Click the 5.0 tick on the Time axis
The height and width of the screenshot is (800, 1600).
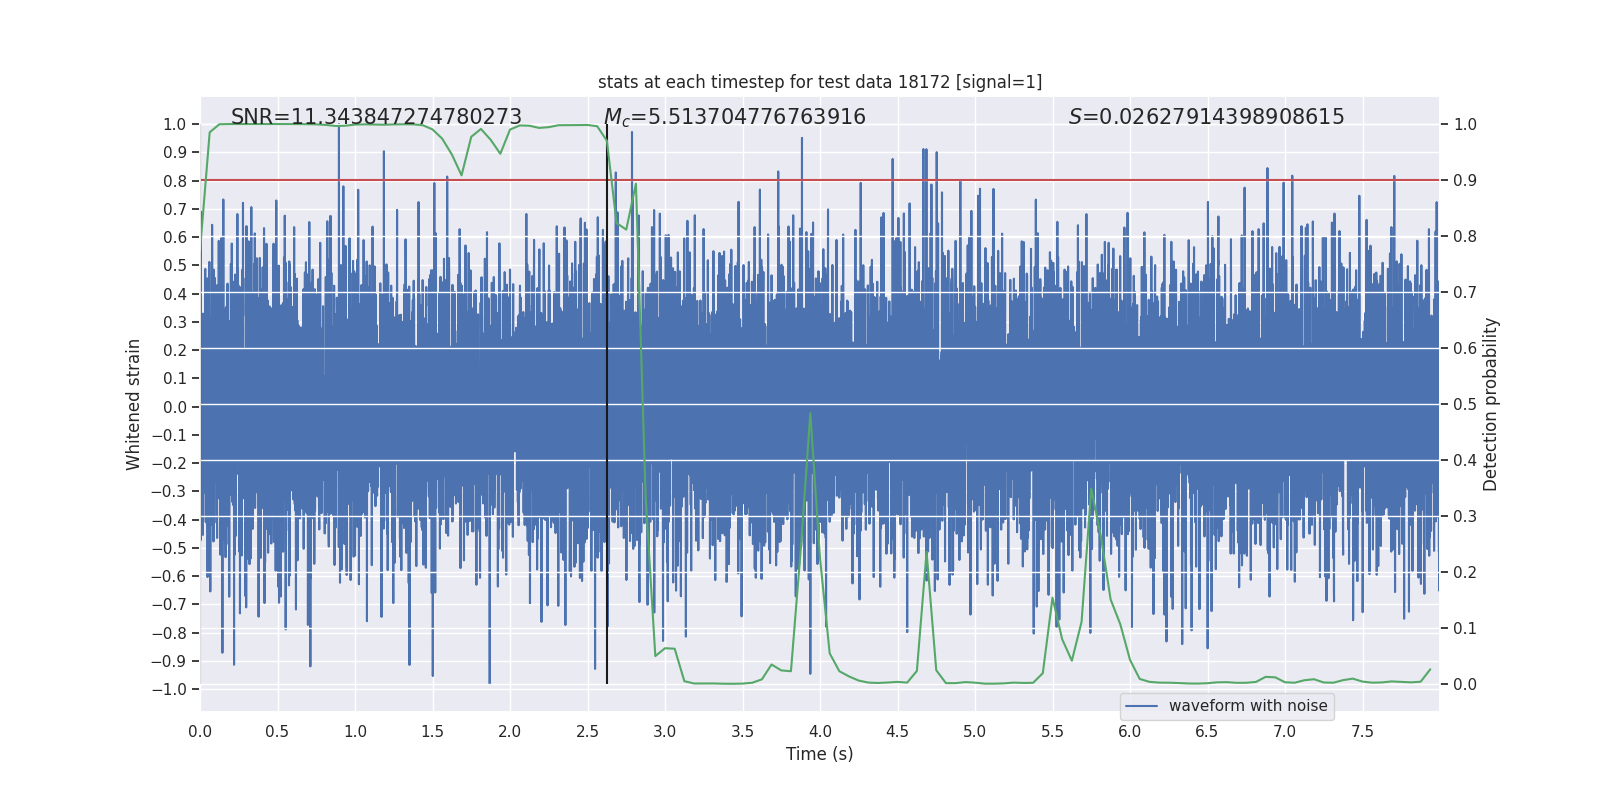coord(975,731)
